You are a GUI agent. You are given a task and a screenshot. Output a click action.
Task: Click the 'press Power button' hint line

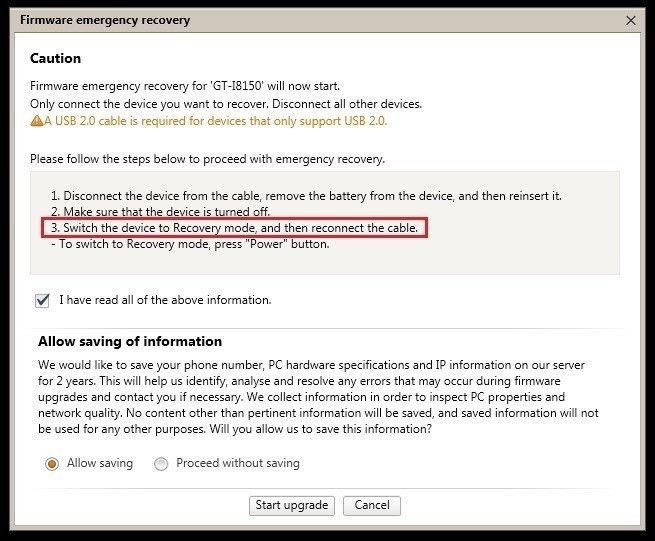point(190,244)
